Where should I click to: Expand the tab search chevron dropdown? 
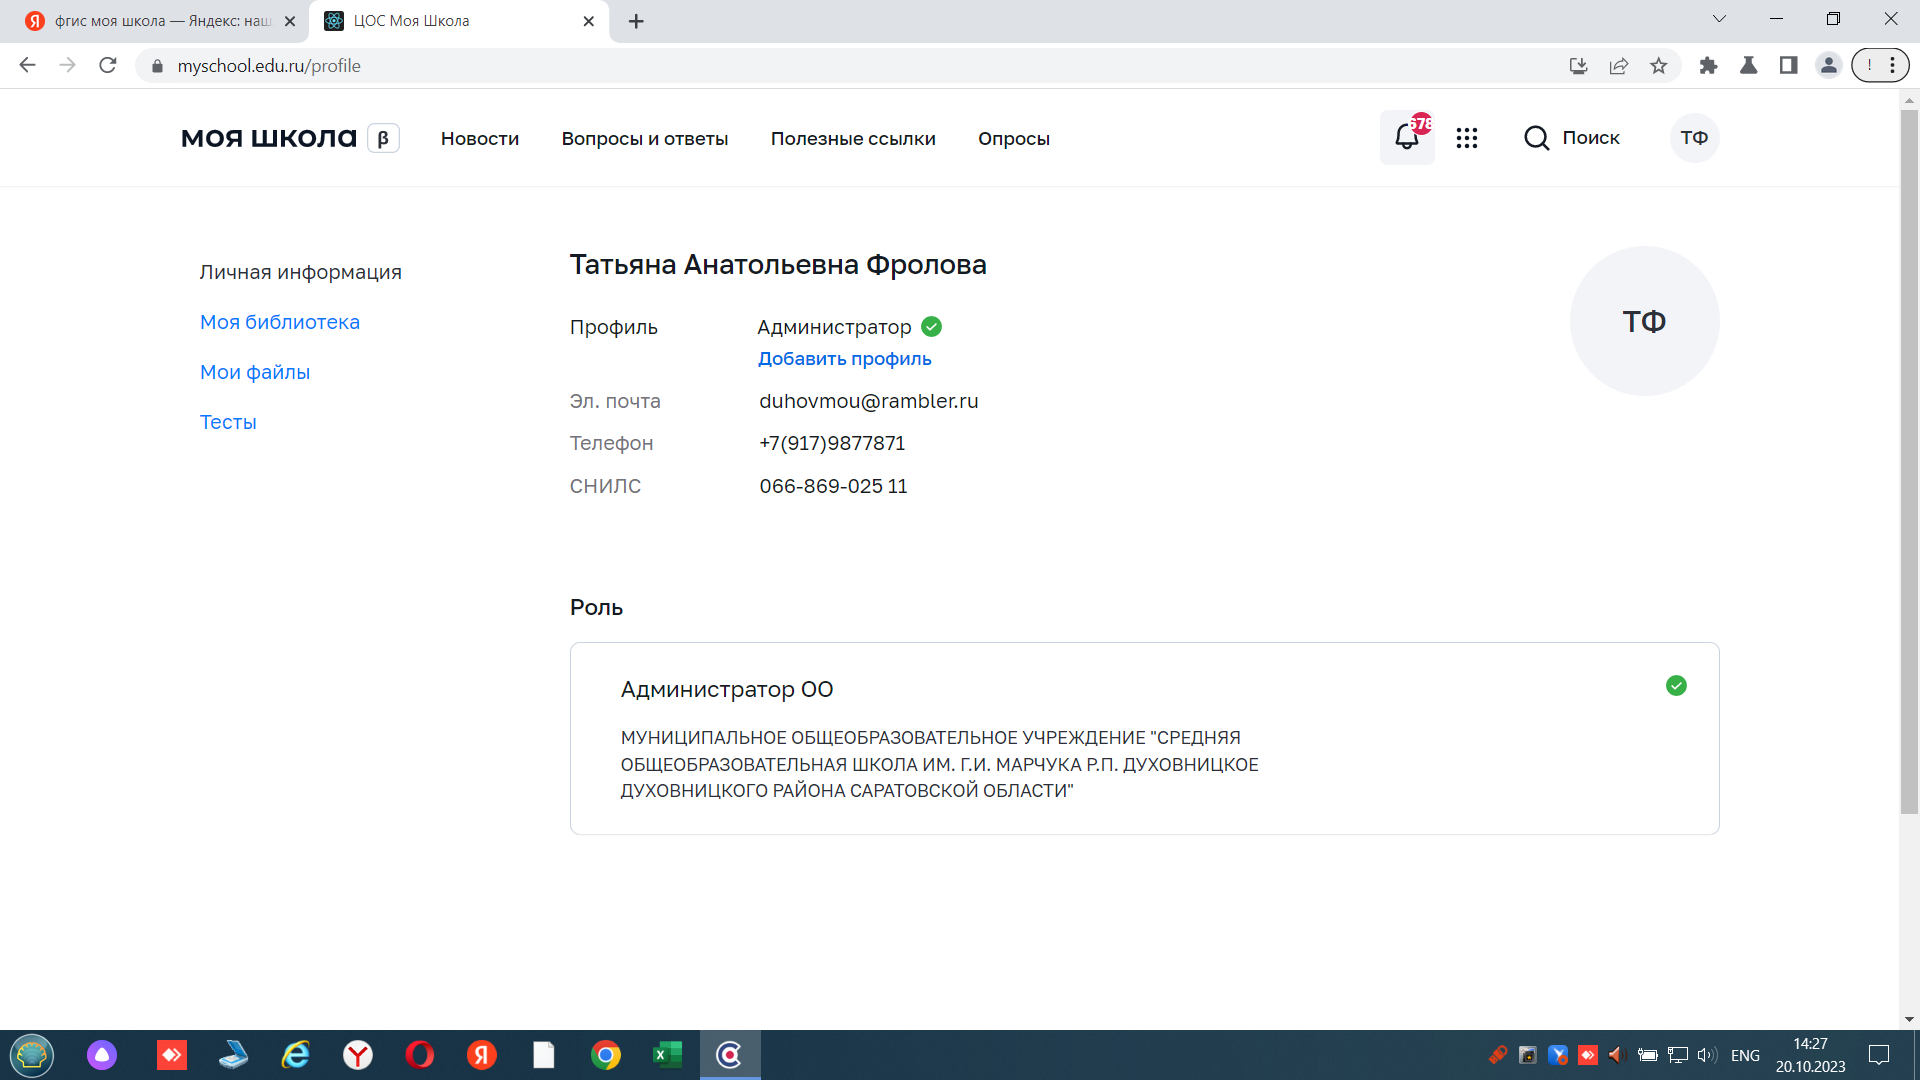point(1719,19)
